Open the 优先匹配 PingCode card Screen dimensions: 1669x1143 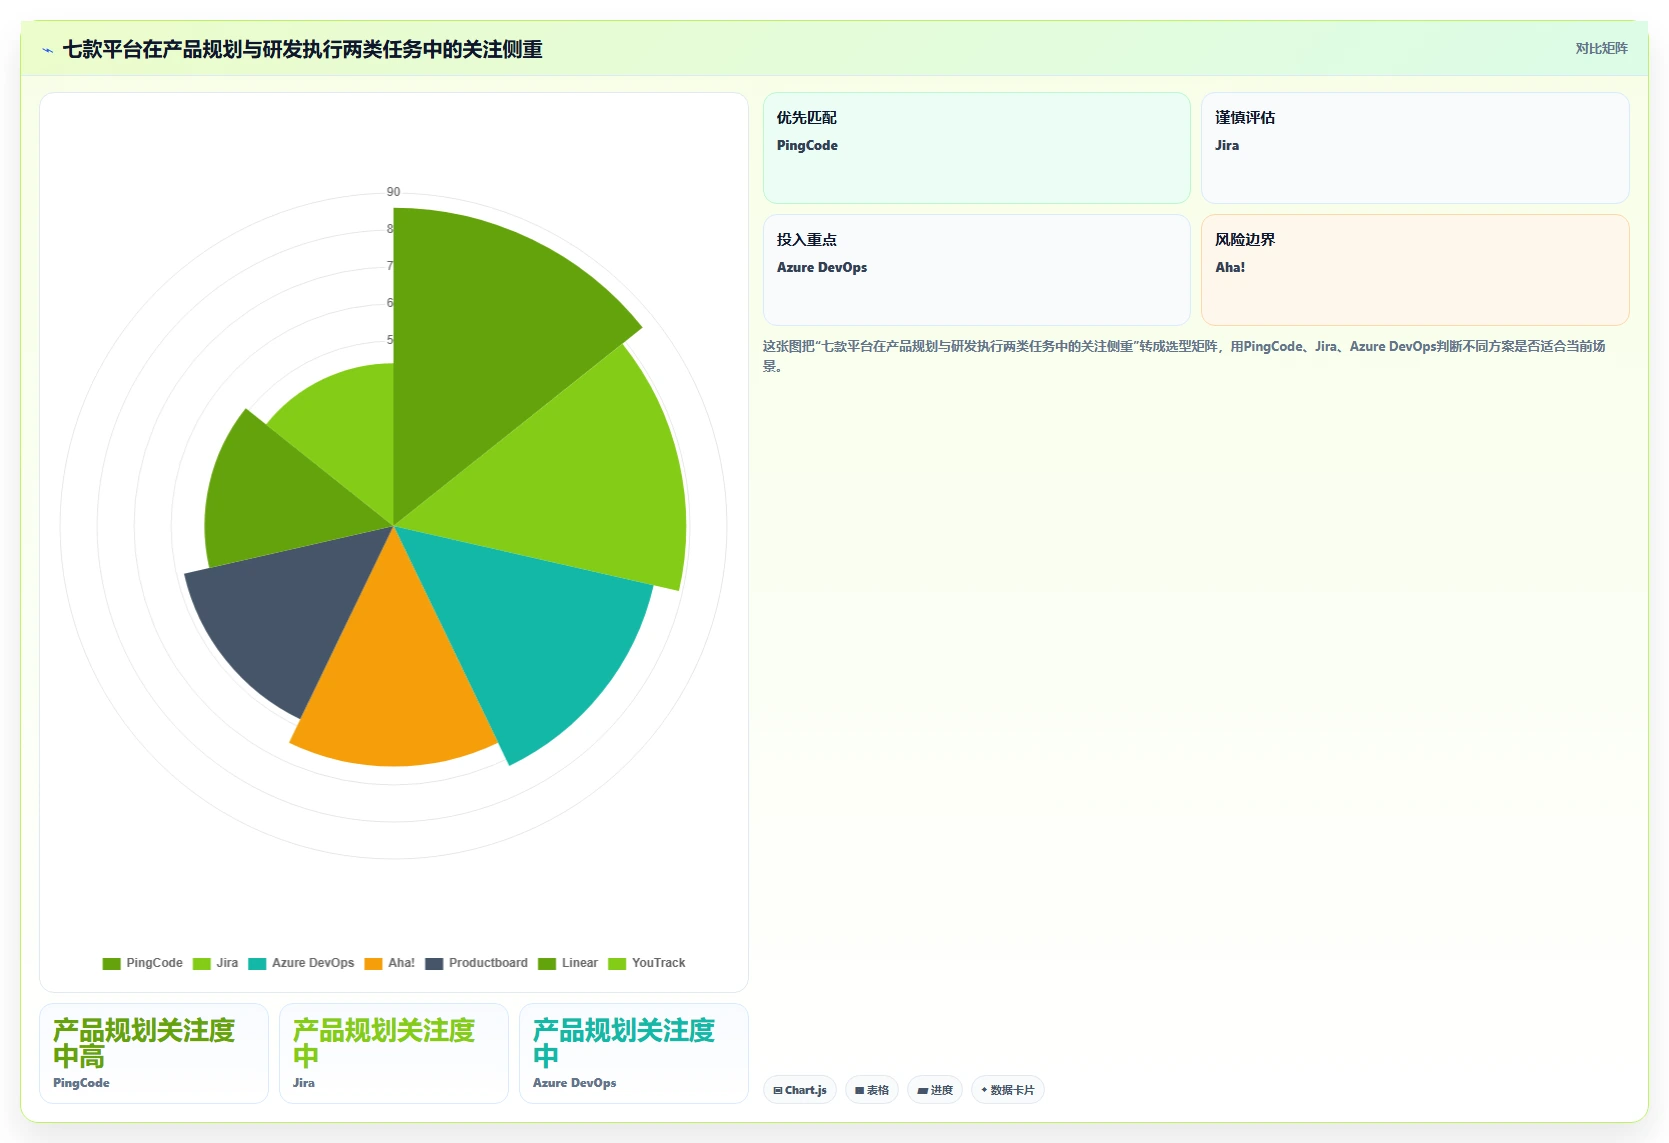pyautogui.click(x=976, y=148)
